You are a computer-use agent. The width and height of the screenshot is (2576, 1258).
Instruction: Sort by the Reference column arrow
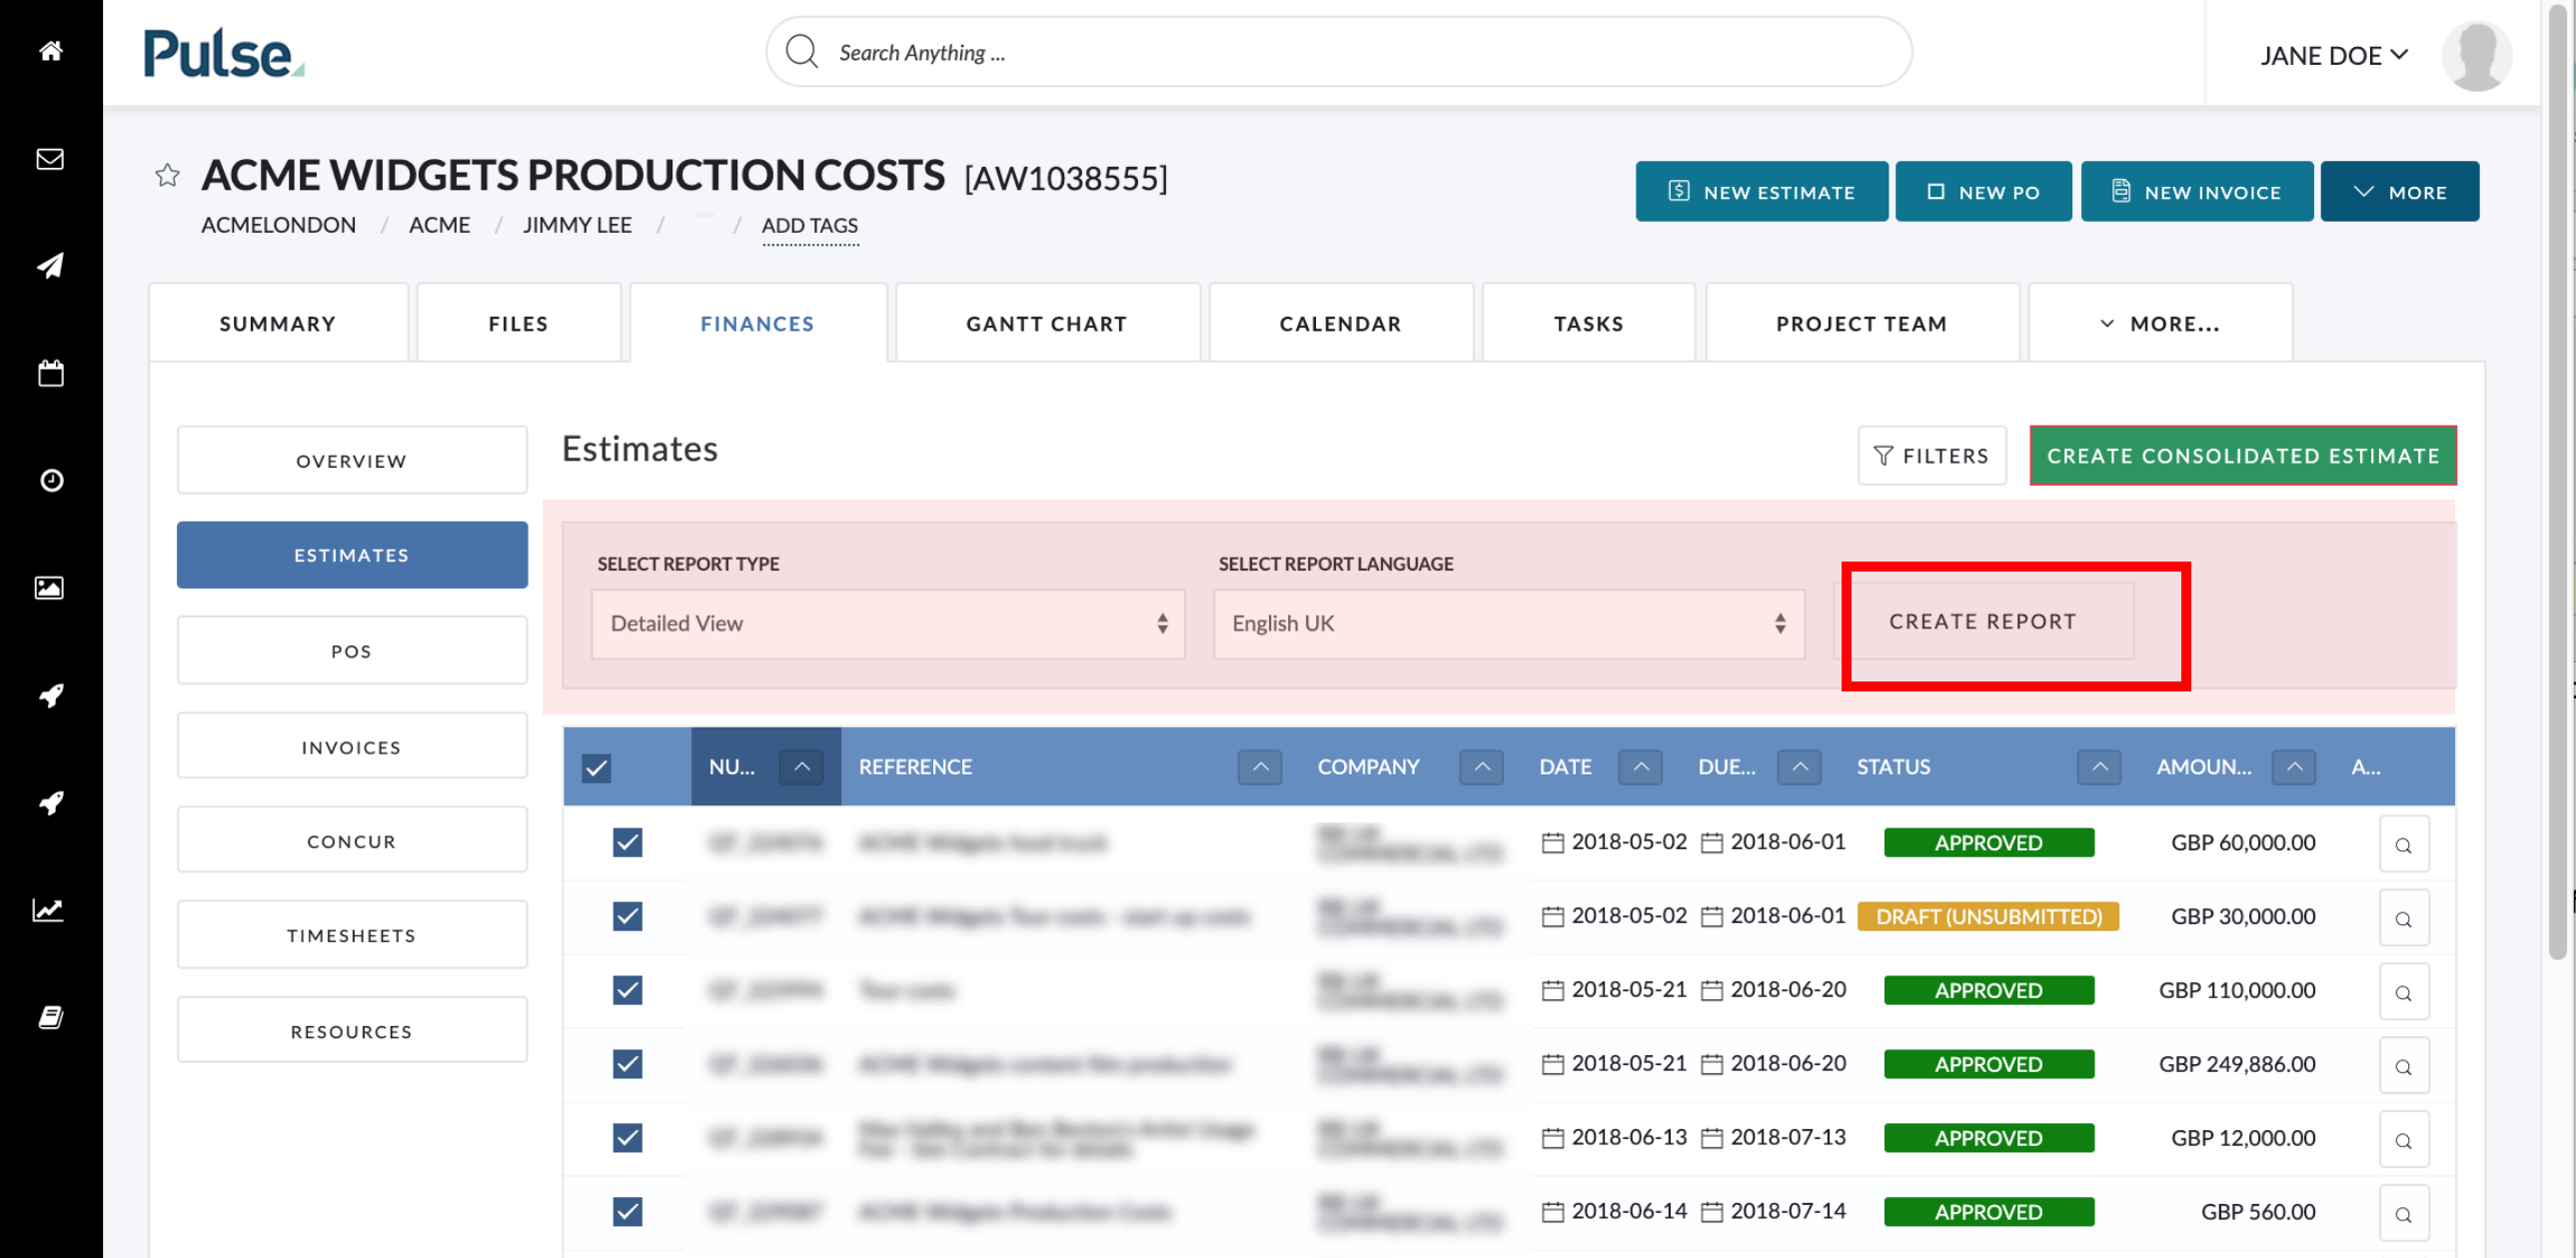1260,767
